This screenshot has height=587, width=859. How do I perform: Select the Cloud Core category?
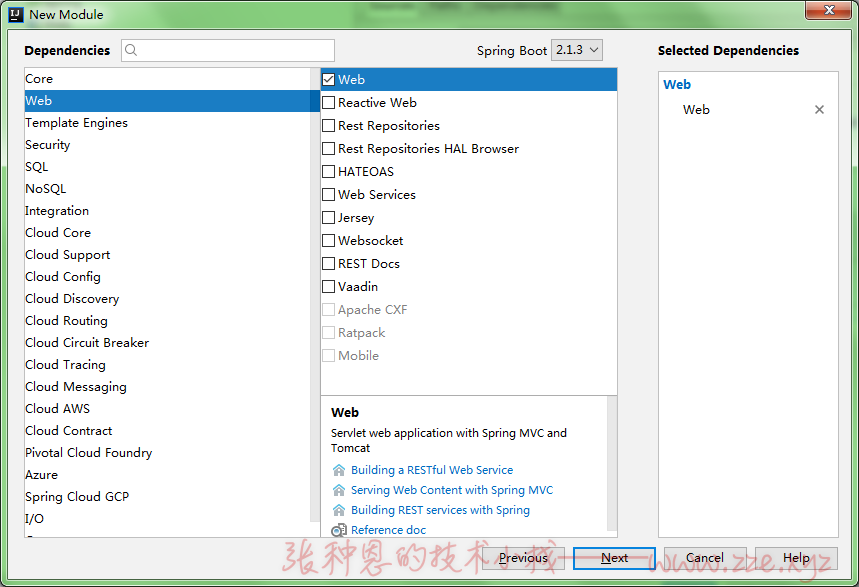(x=168, y=233)
